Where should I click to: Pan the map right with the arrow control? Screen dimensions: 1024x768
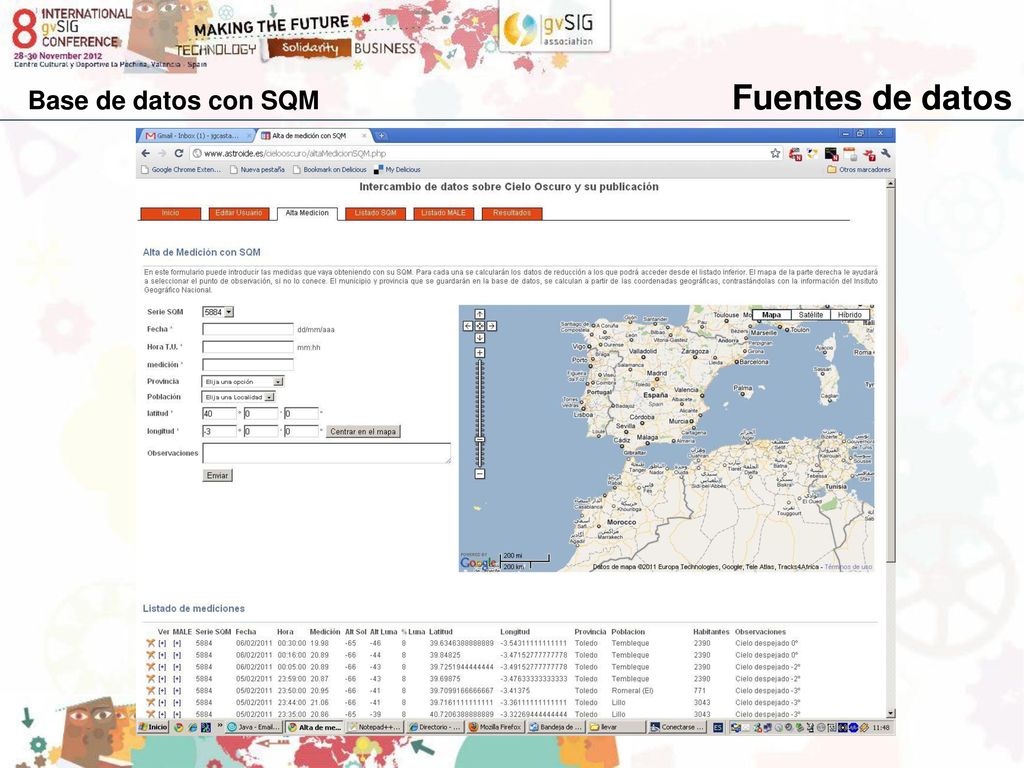point(491,326)
